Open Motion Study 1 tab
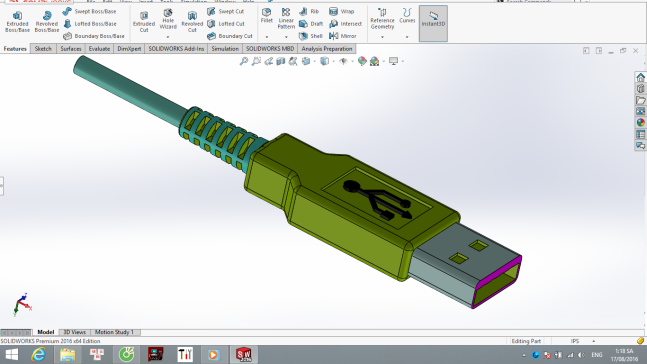647x364 pixels. (x=114, y=332)
